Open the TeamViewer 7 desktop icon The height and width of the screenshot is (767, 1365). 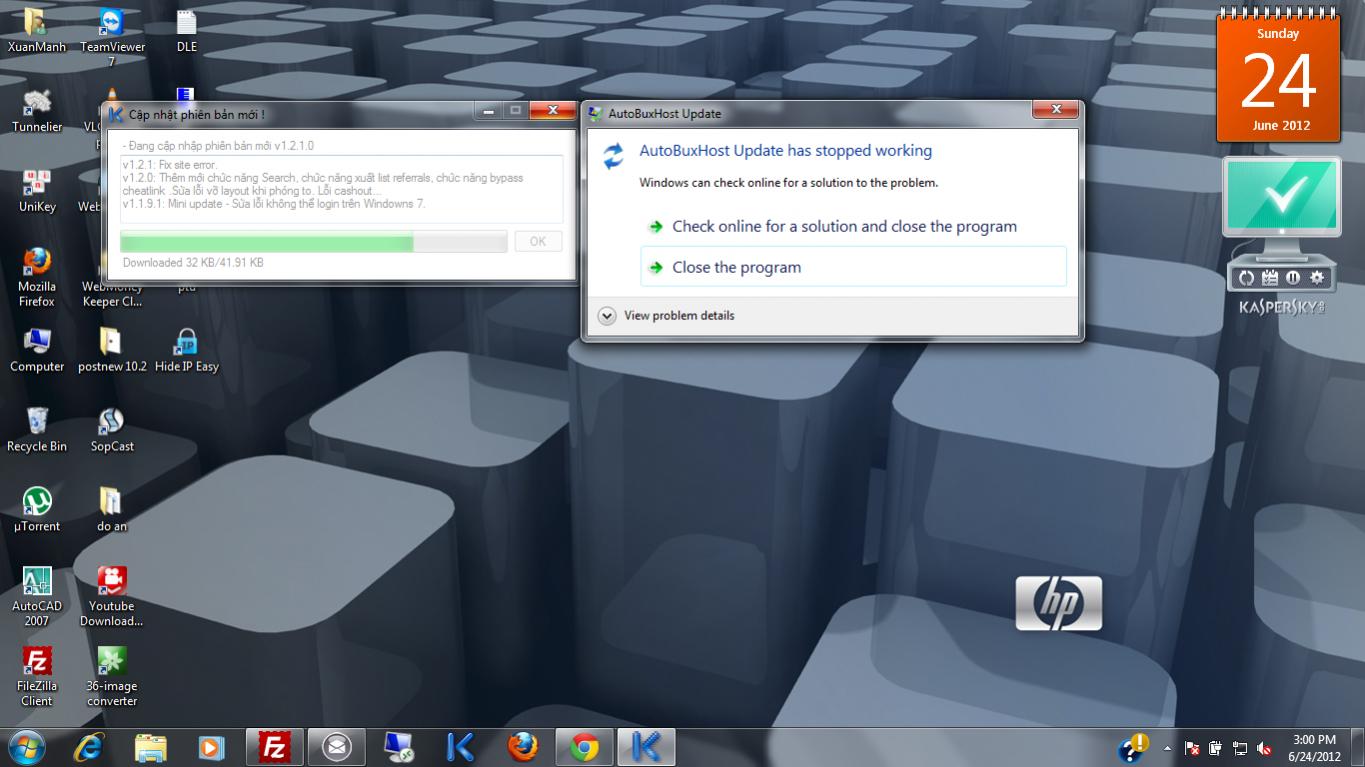[112, 26]
